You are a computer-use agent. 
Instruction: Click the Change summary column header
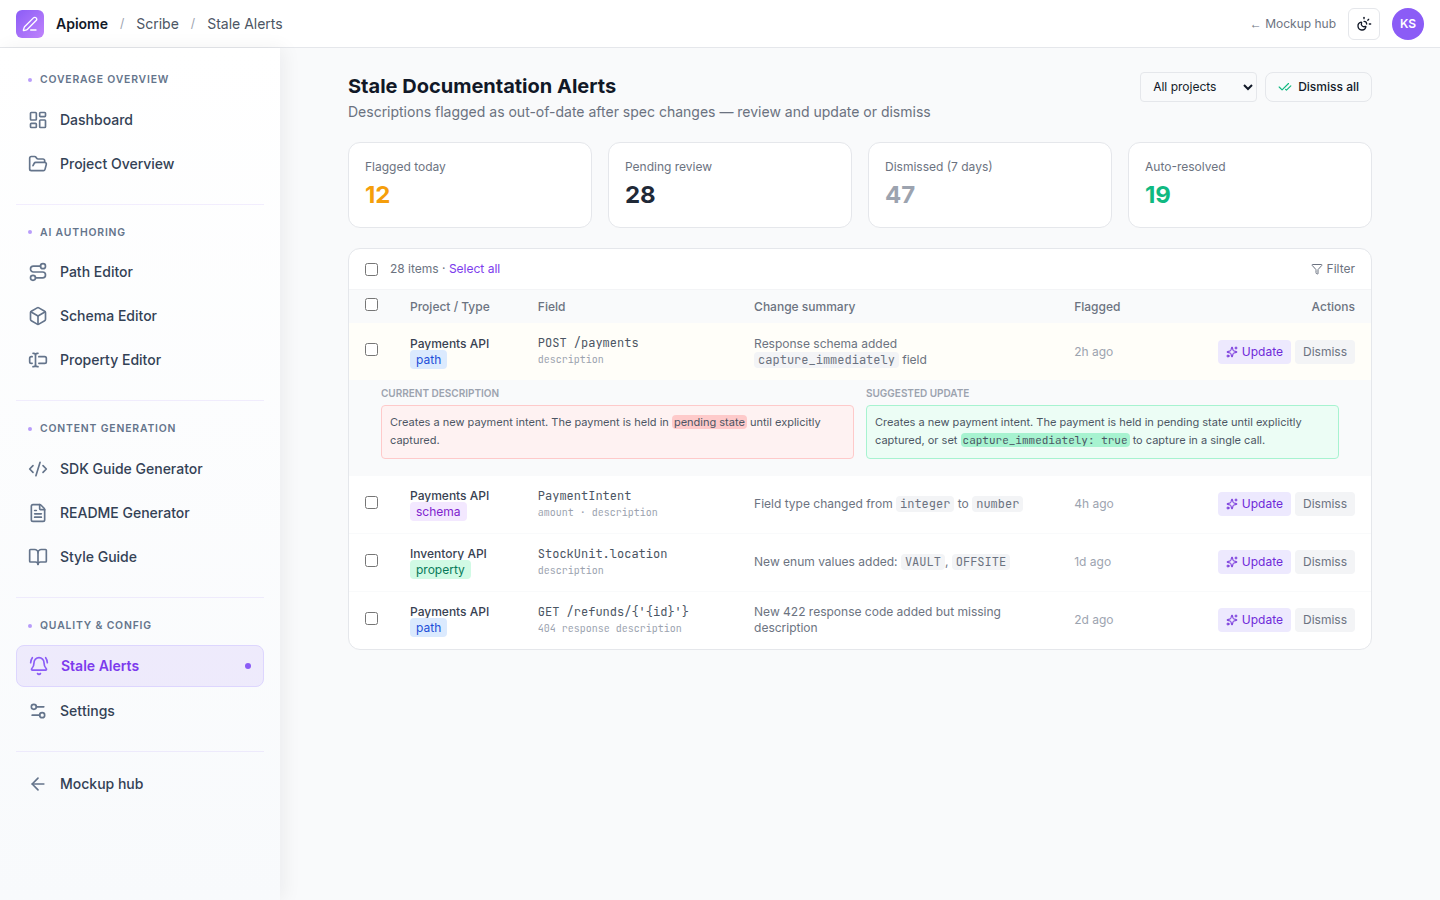point(804,307)
